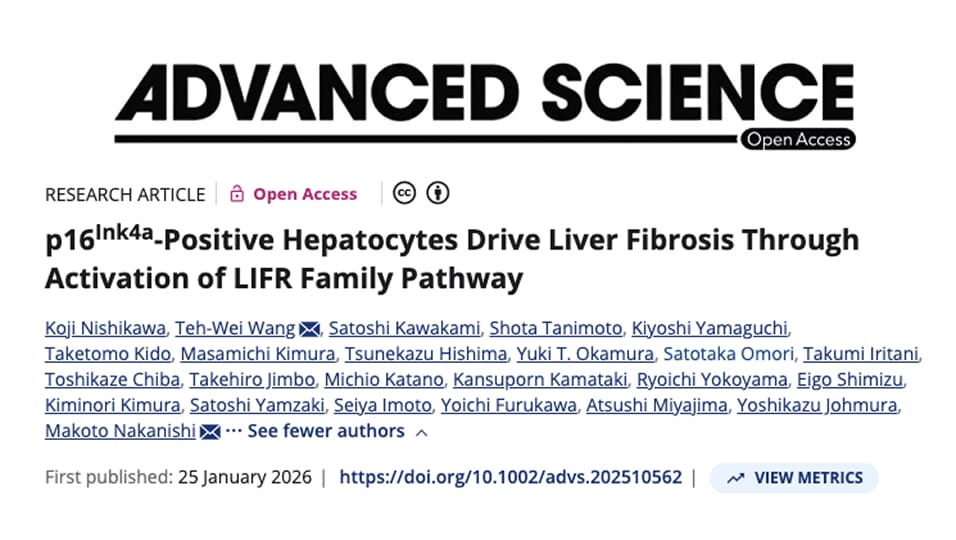
Task: Open author Tsunekazu Hishima's link
Action: 425,354
